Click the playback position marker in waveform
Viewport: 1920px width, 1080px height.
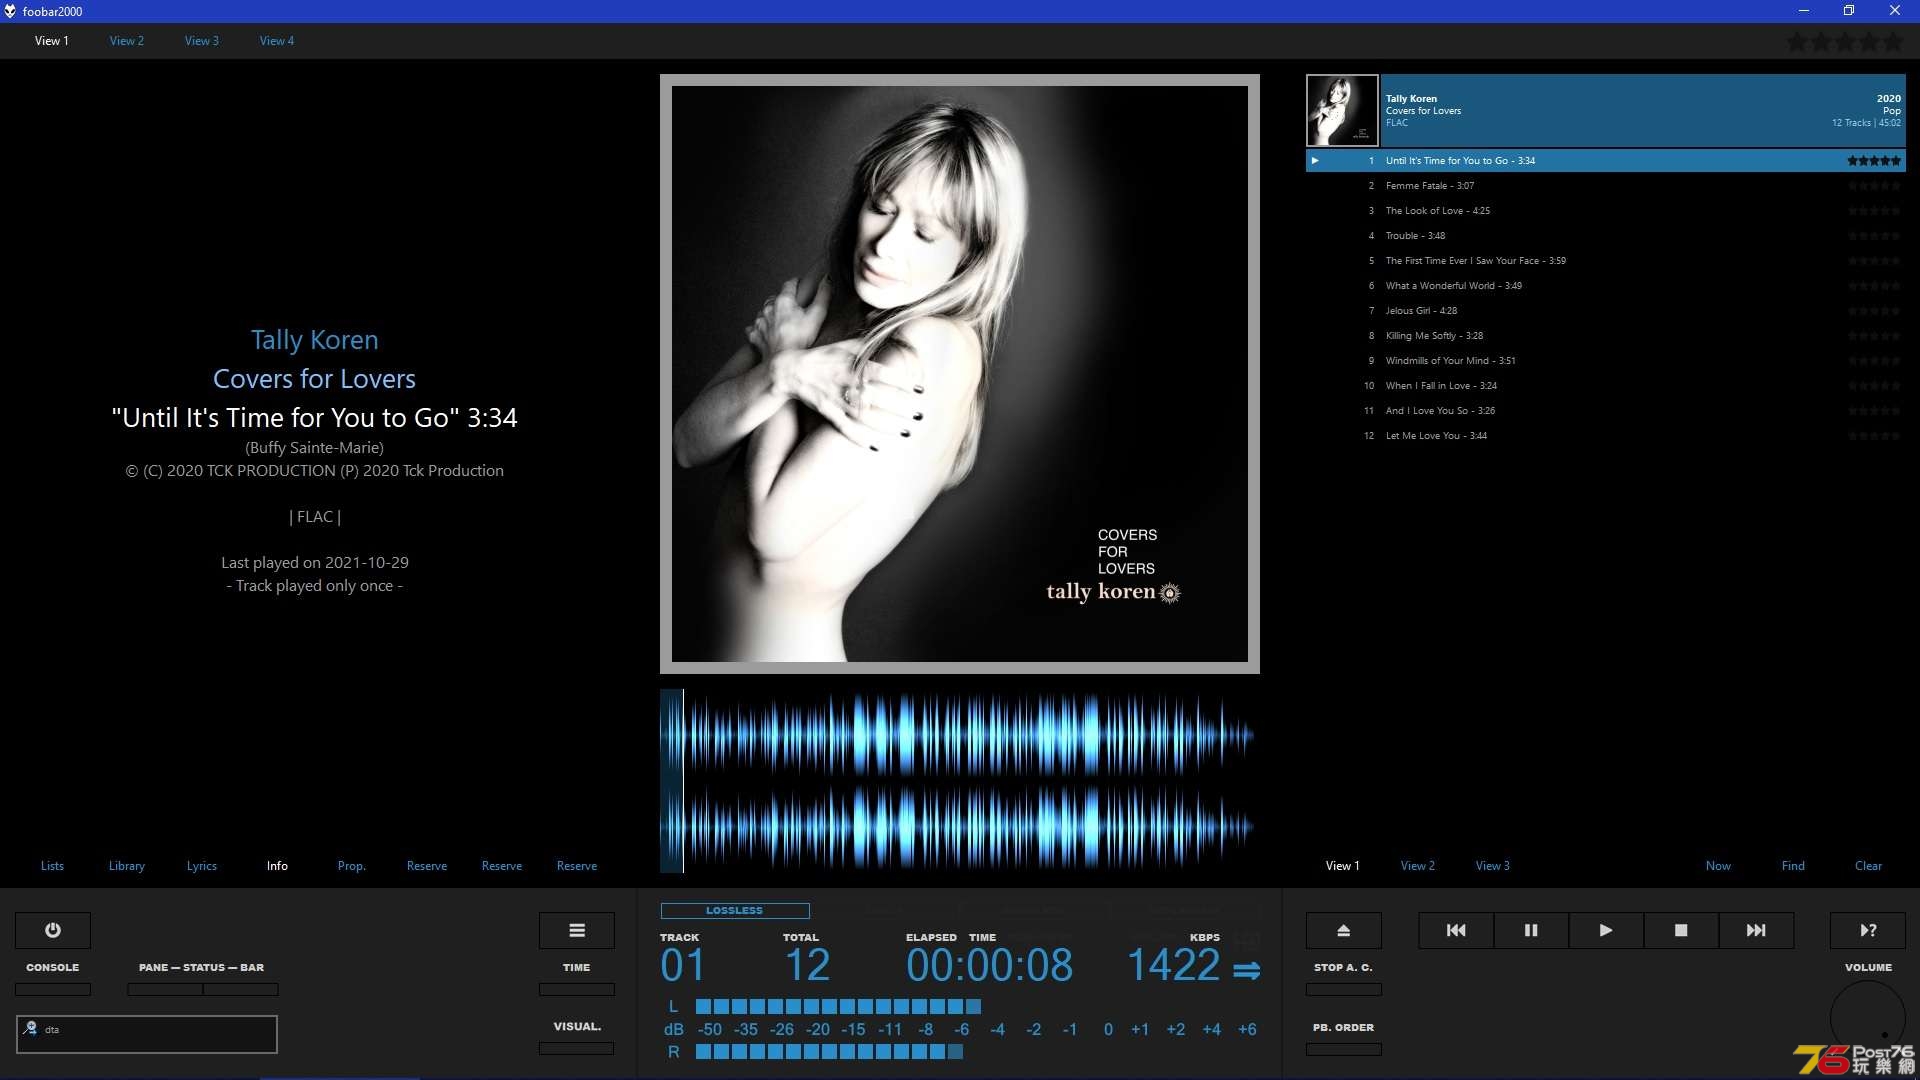[x=683, y=781]
